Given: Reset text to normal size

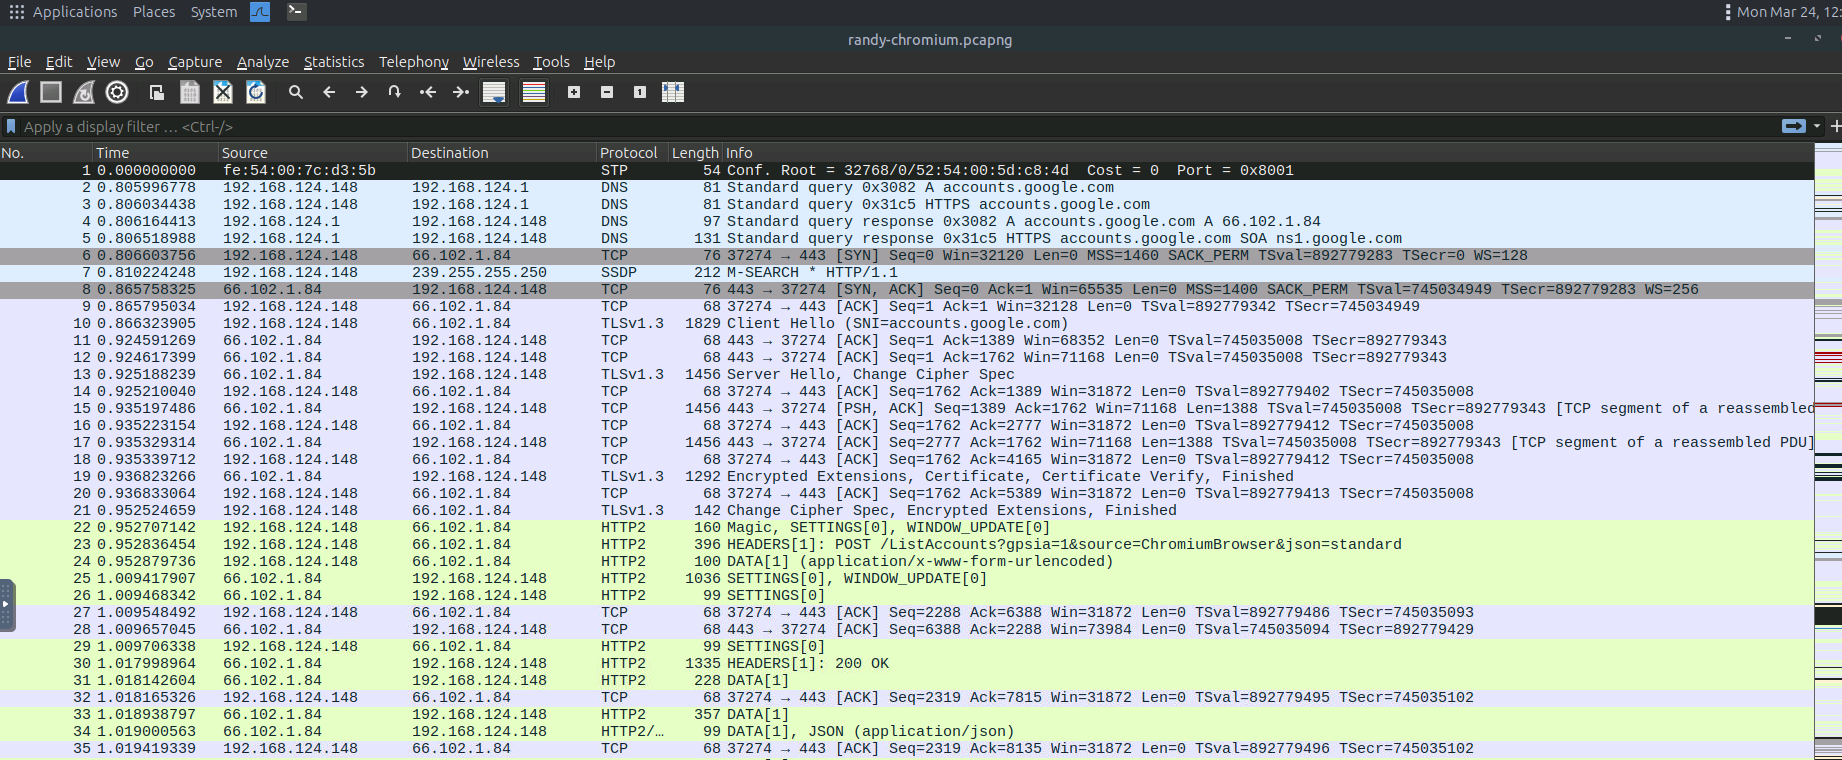Looking at the screenshot, I should (x=640, y=92).
